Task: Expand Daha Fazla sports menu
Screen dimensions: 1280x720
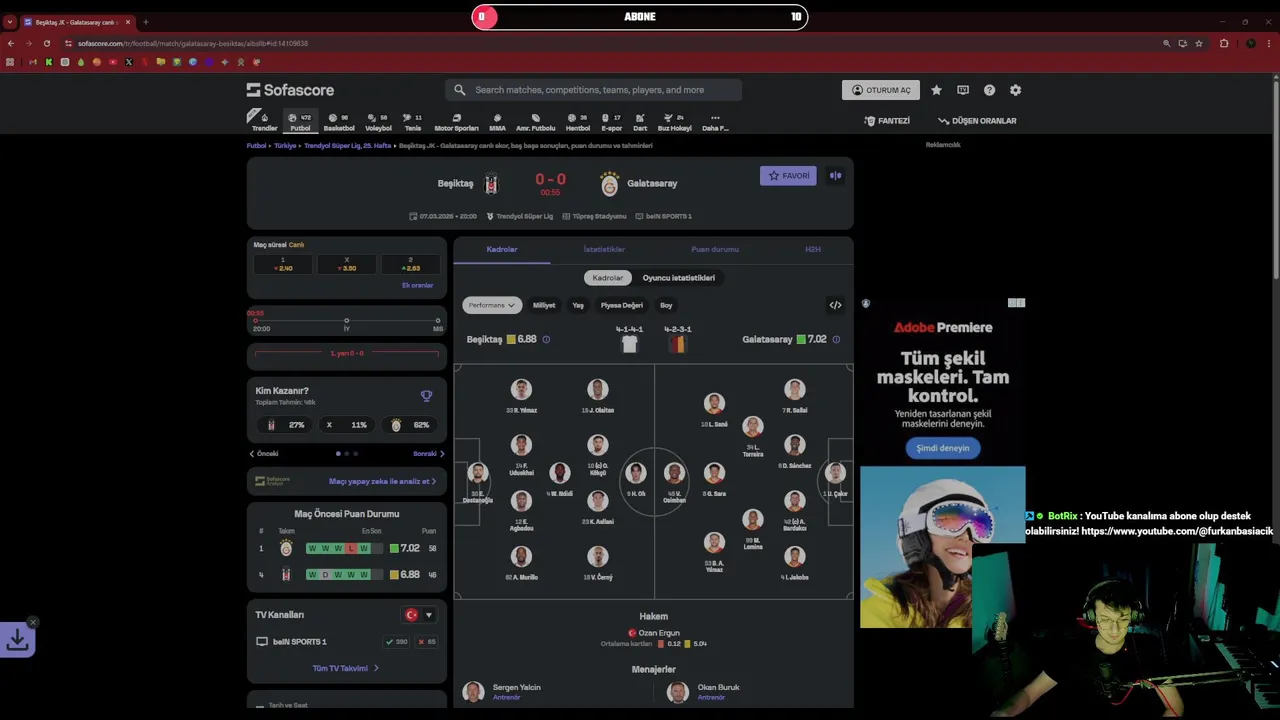Action: [x=715, y=122]
